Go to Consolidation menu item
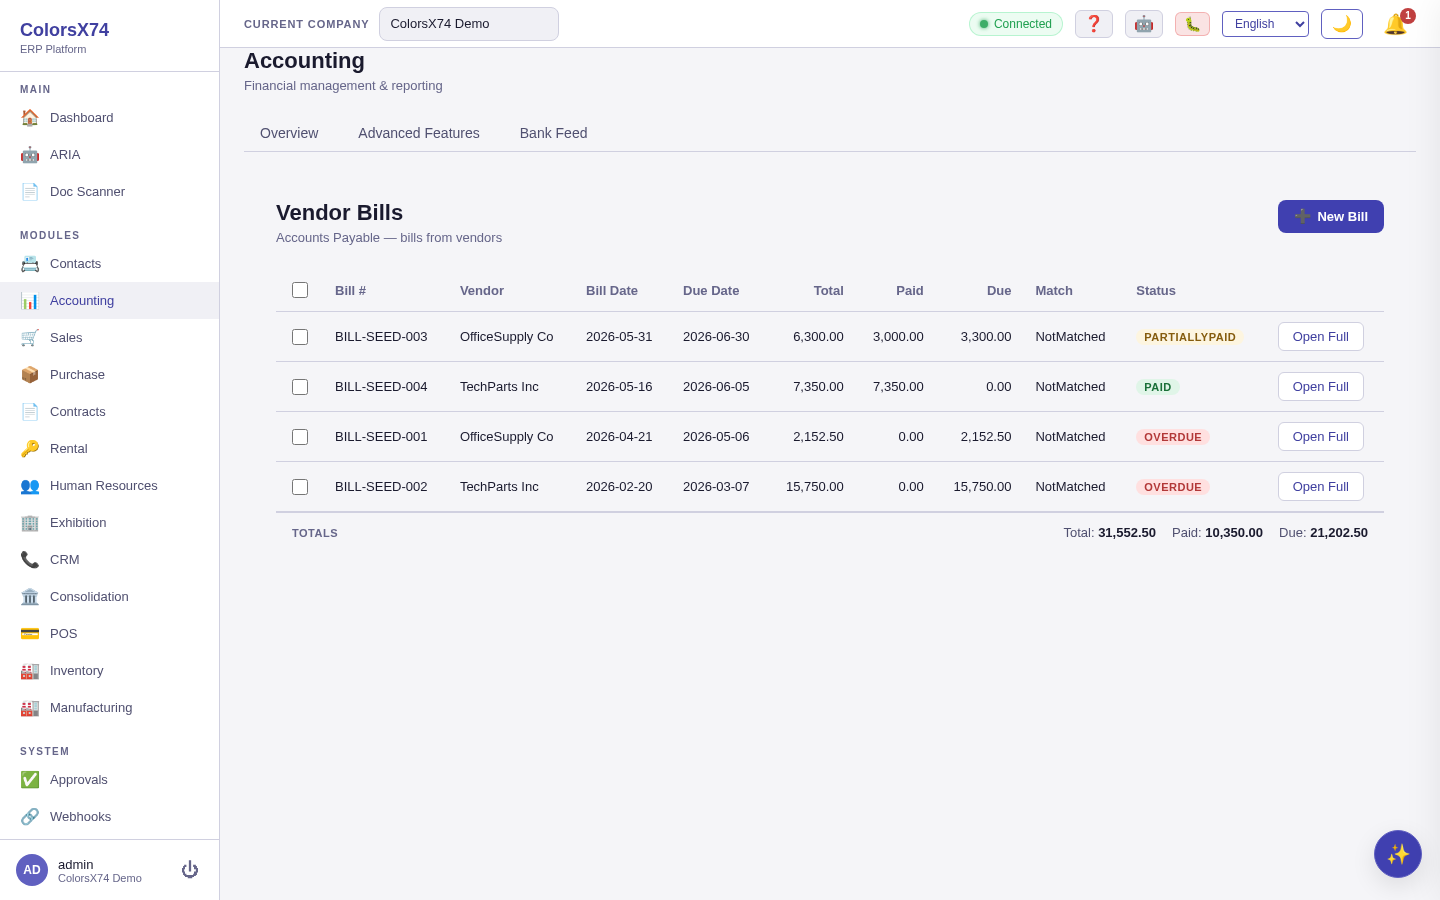 [x=109, y=596]
